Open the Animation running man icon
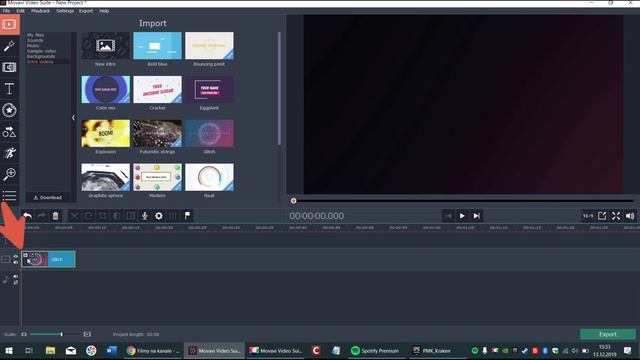The width and height of the screenshot is (640, 360). pyautogui.click(x=9, y=153)
